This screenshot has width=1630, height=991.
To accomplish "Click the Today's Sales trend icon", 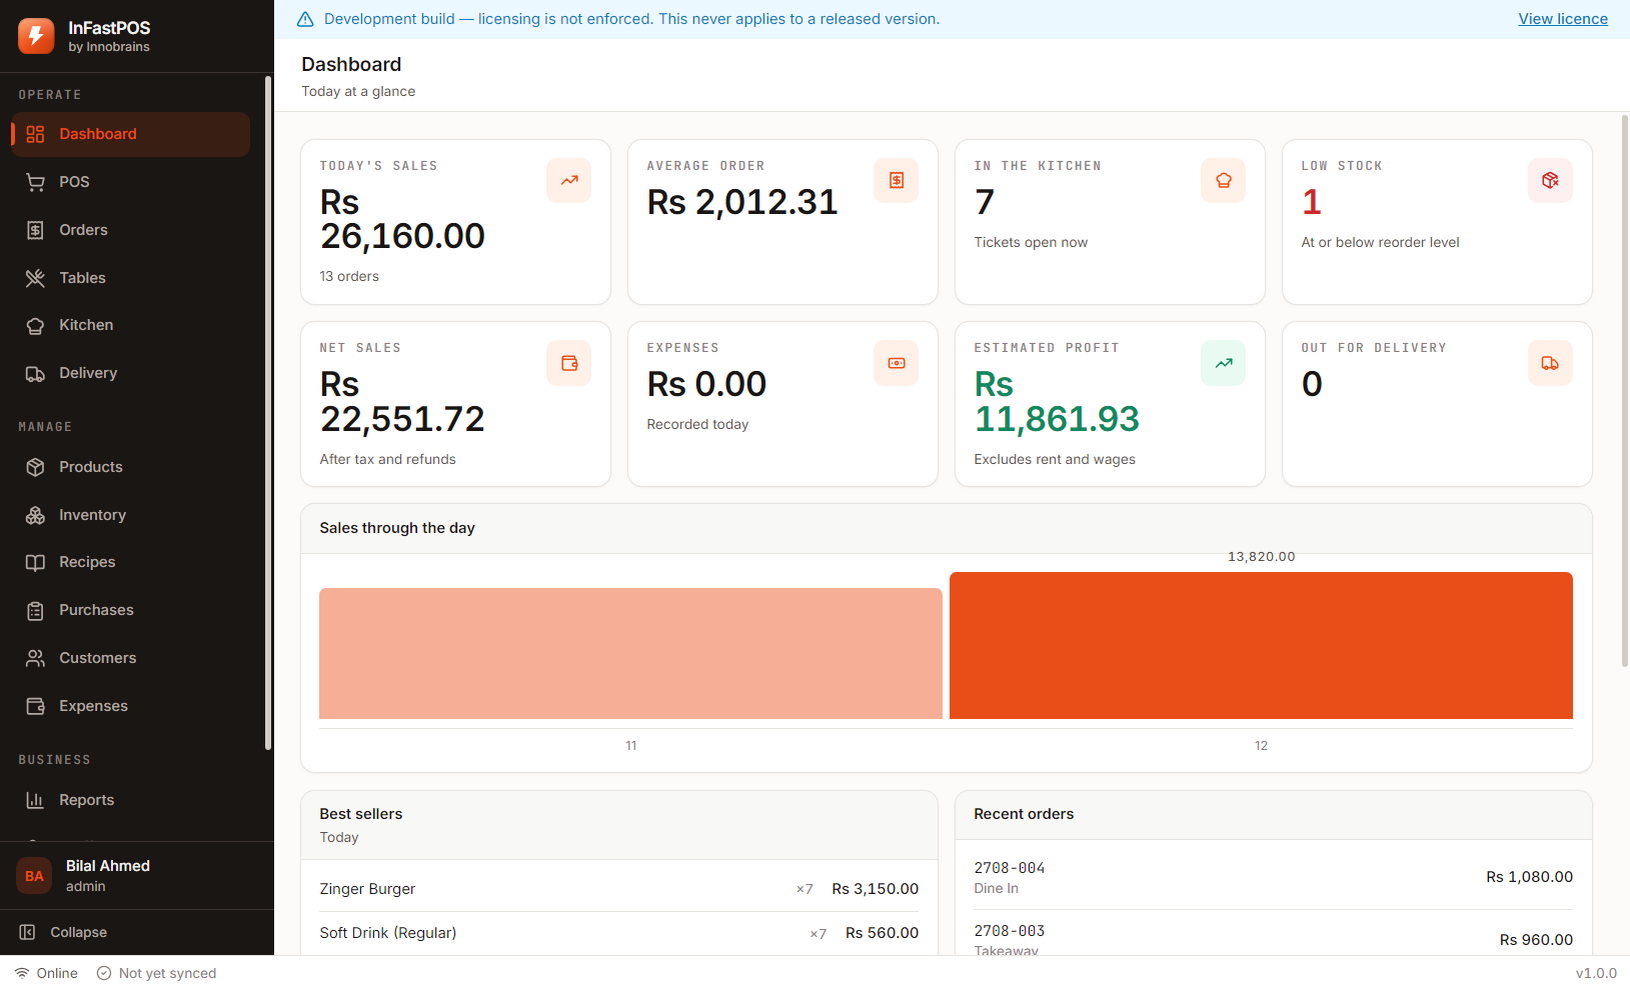I will click(569, 181).
